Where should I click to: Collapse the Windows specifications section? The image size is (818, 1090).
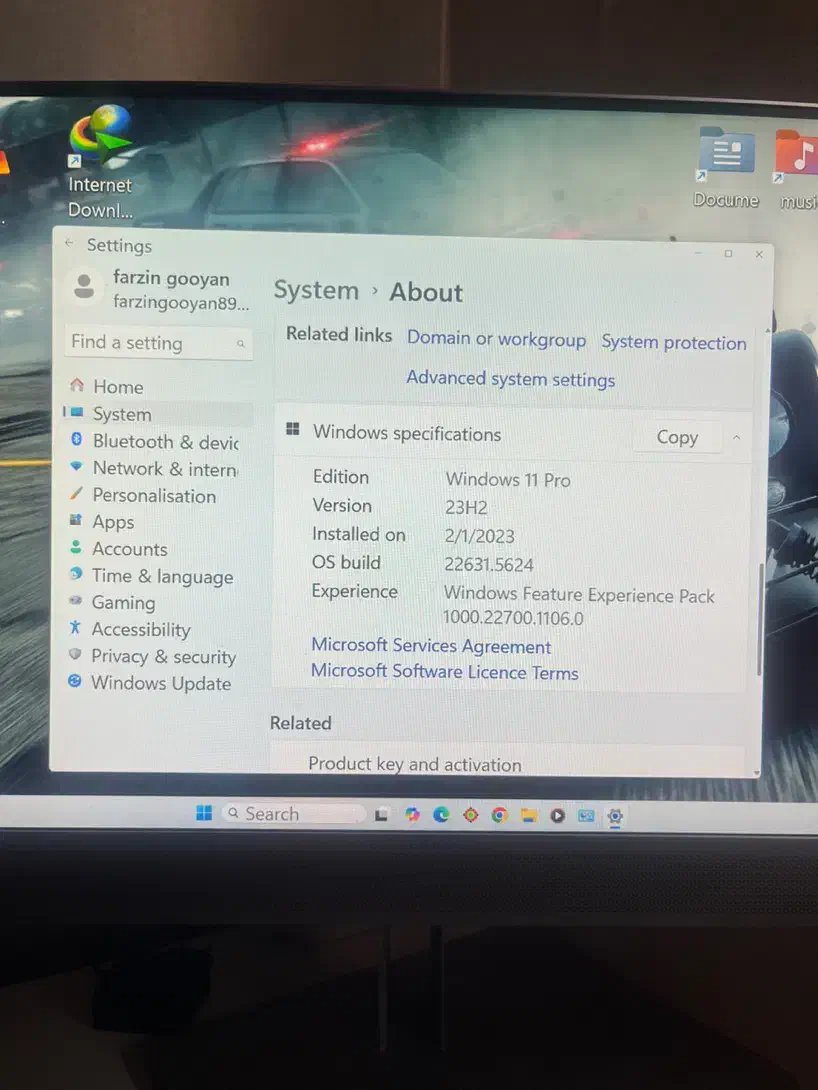point(737,438)
